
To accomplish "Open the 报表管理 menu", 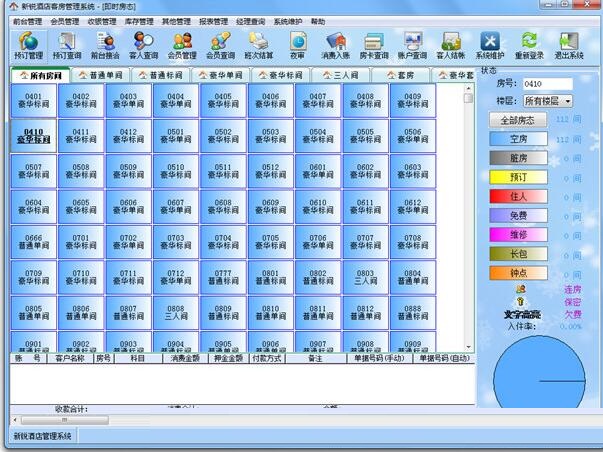I will [213, 20].
